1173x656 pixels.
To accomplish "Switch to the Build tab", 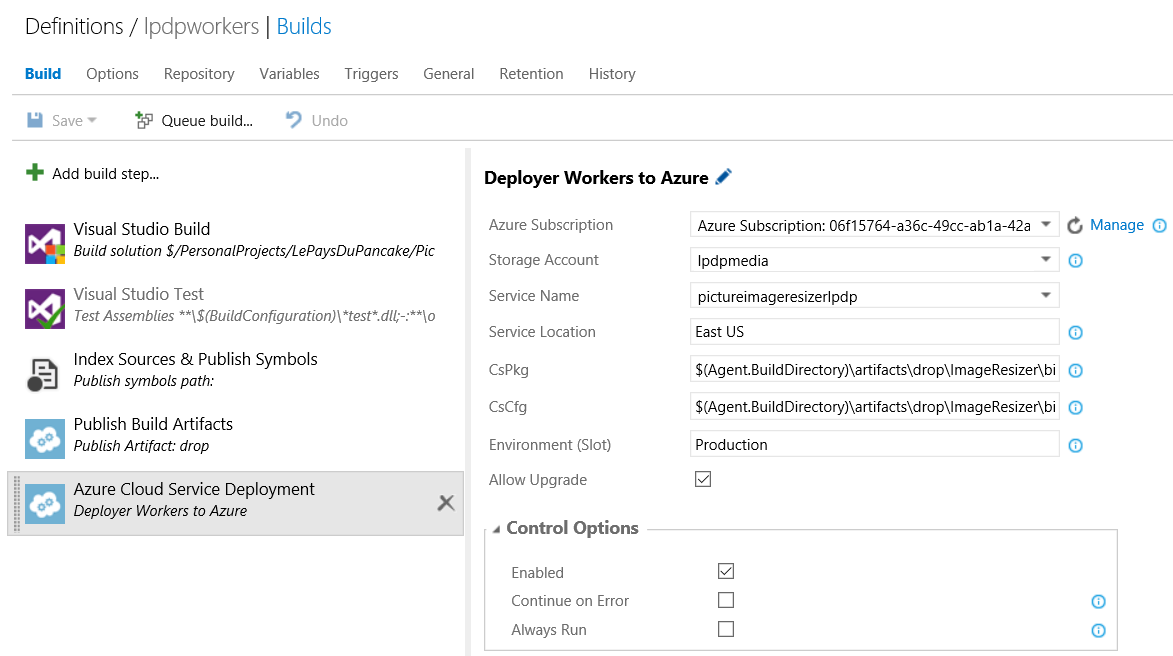I will [x=43, y=73].
